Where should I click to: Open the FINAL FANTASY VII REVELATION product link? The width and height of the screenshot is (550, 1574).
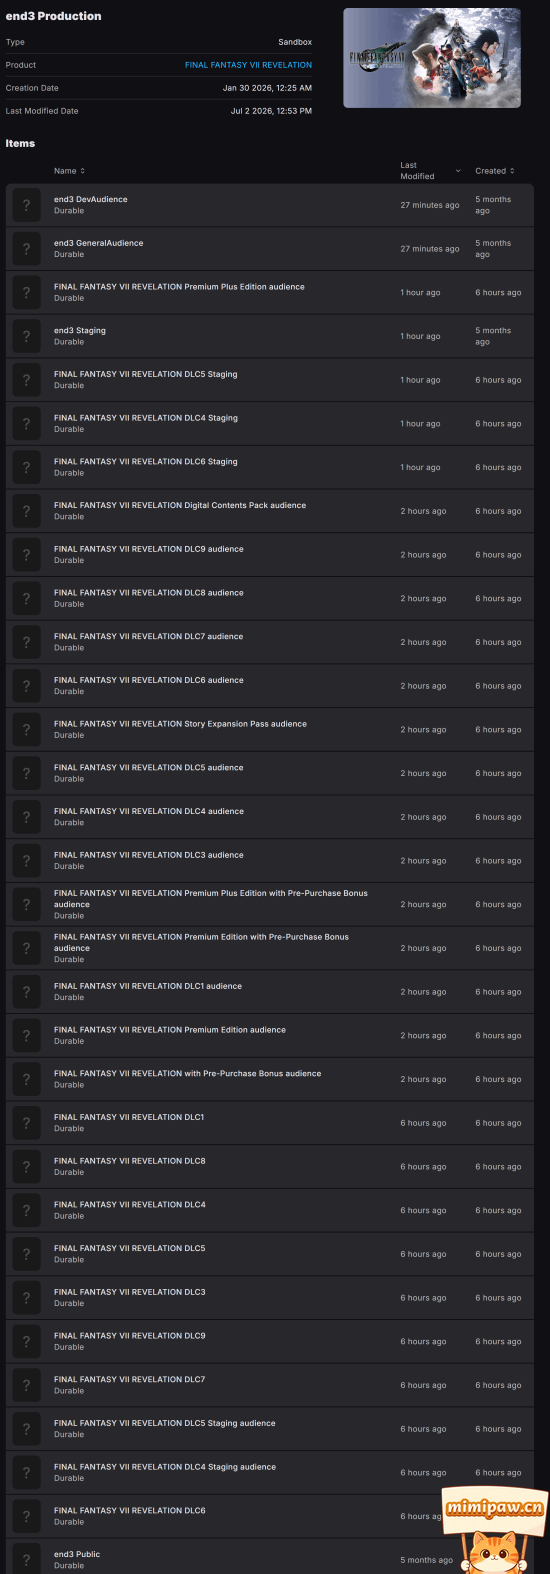click(248, 65)
